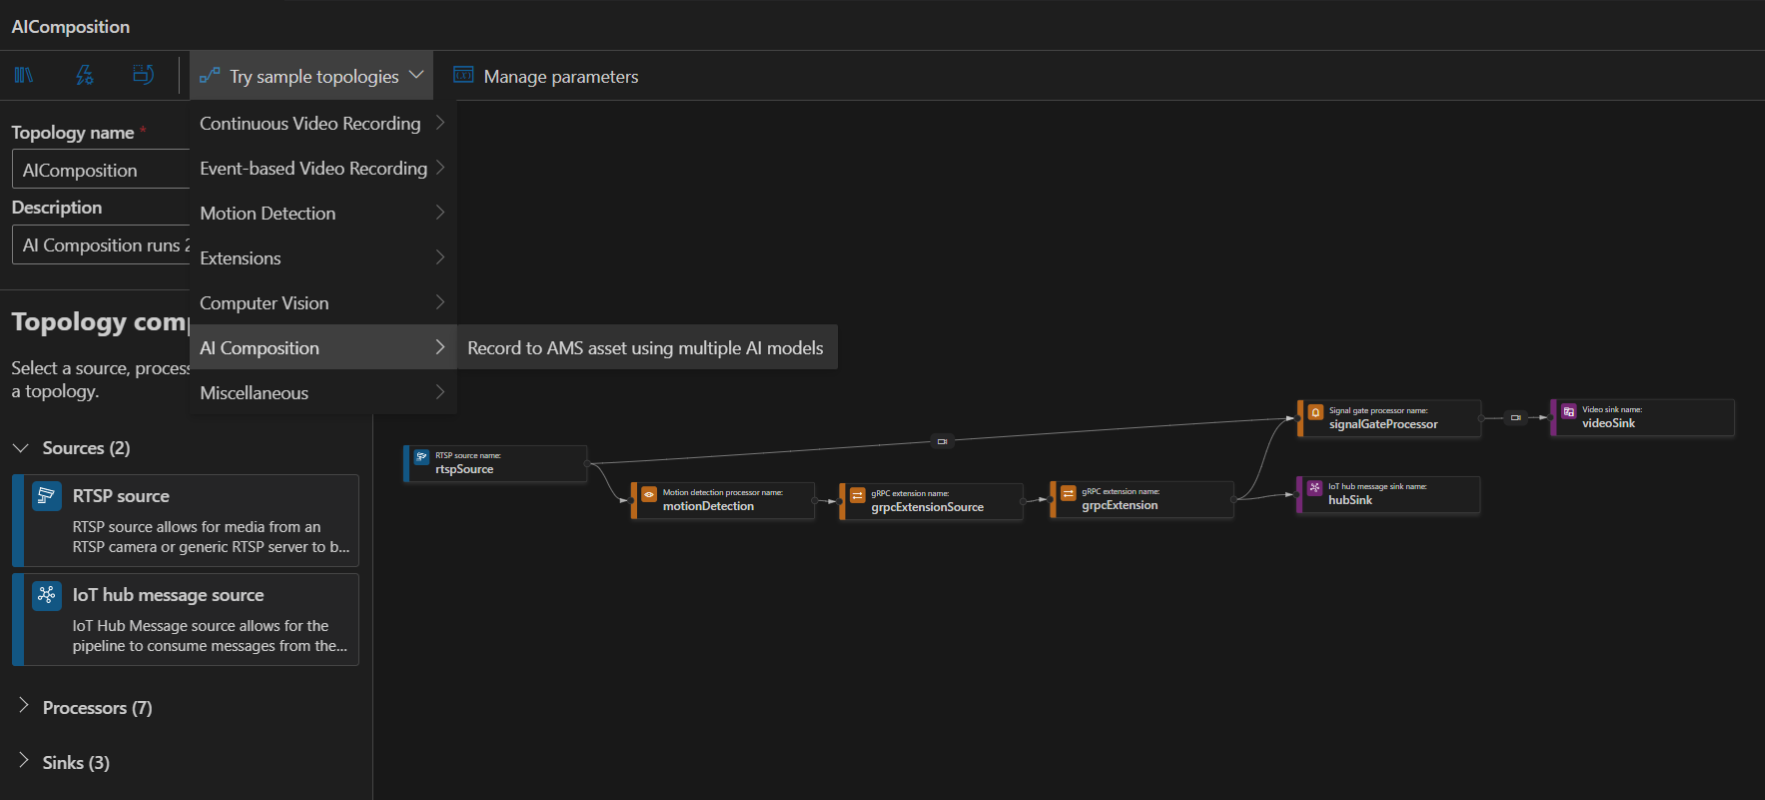
Task: Click the rtspSource node icon on canvas
Action: coord(422,457)
